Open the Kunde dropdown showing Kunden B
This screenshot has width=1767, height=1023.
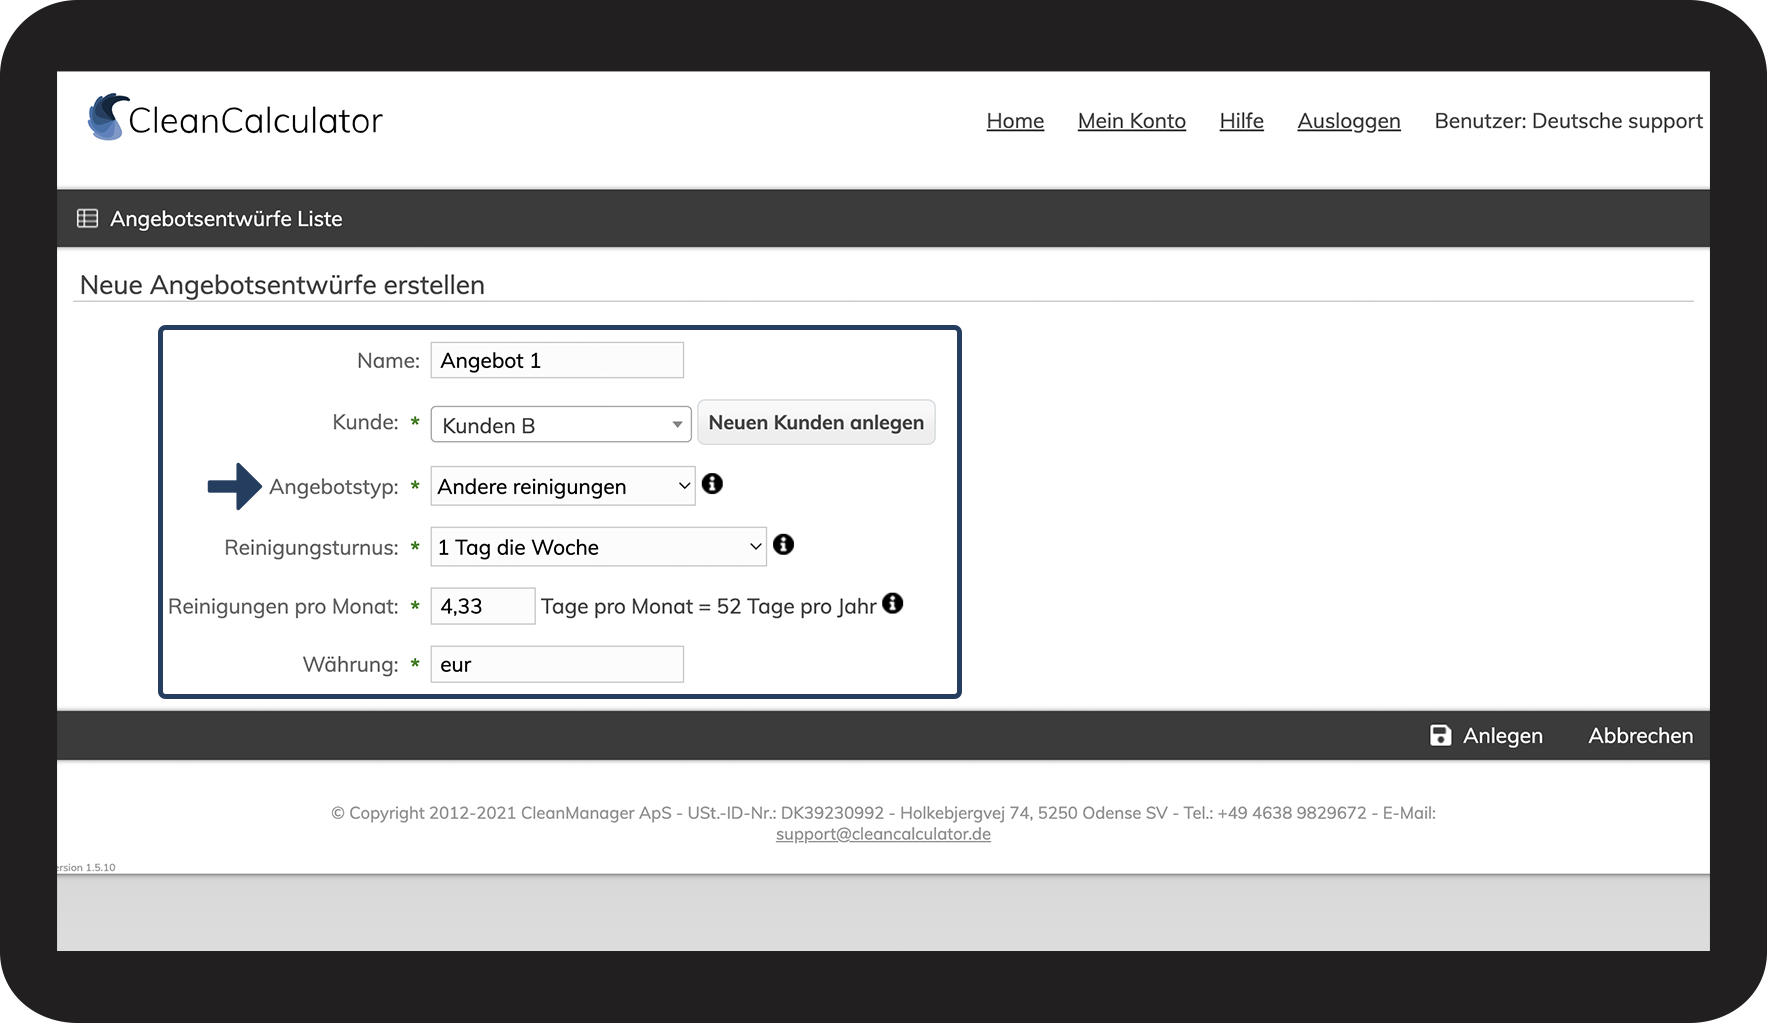click(561, 424)
